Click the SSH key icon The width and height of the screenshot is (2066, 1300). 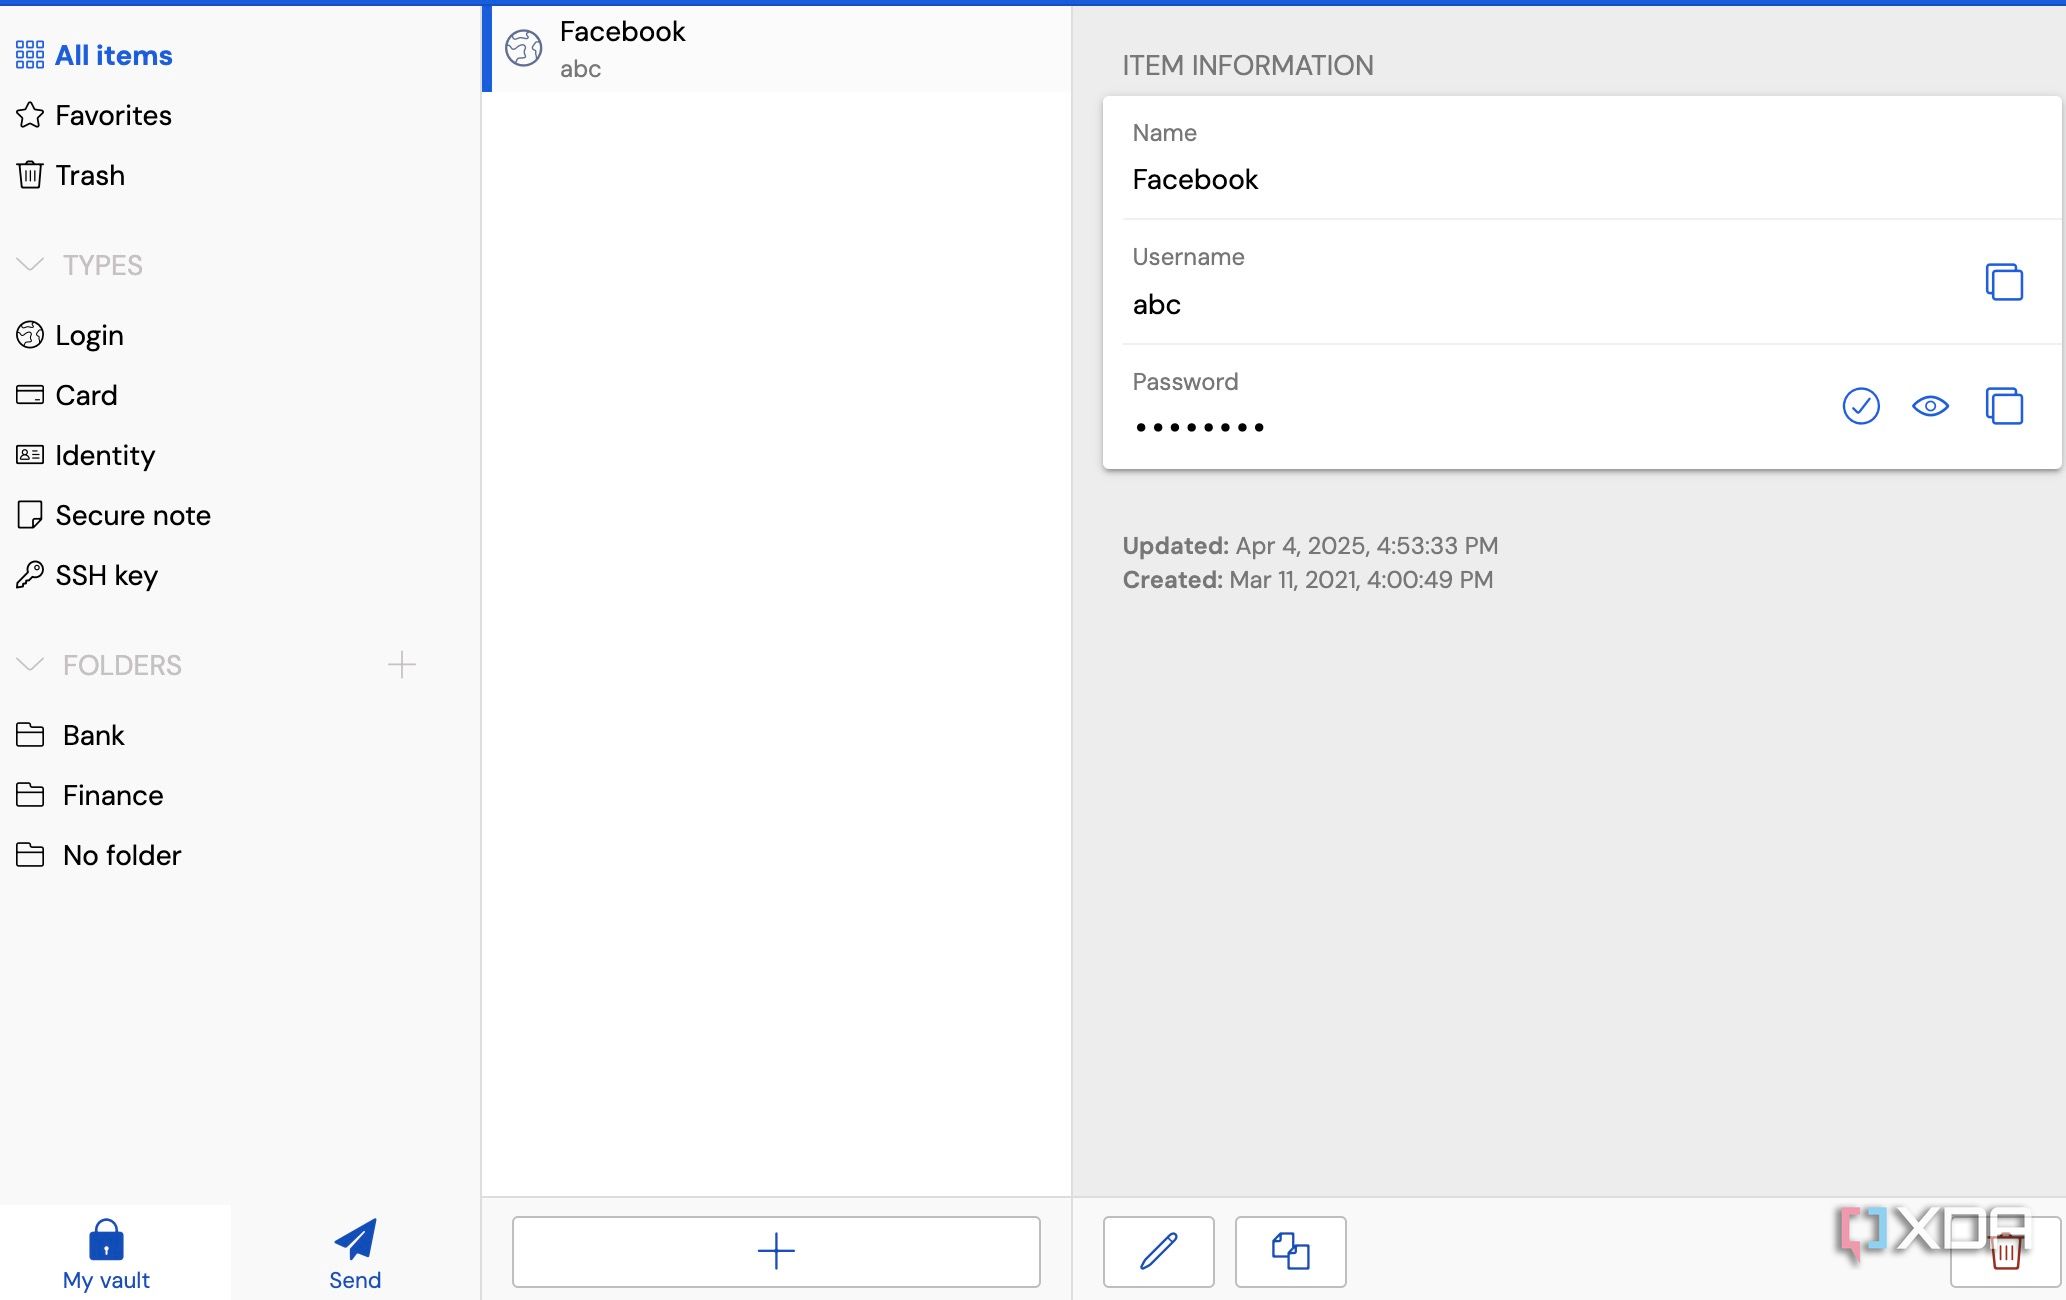coord(30,575)
